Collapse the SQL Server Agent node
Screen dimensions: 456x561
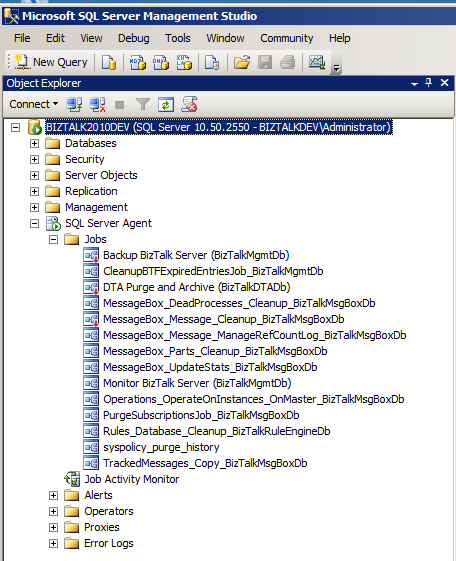[34, 224]
